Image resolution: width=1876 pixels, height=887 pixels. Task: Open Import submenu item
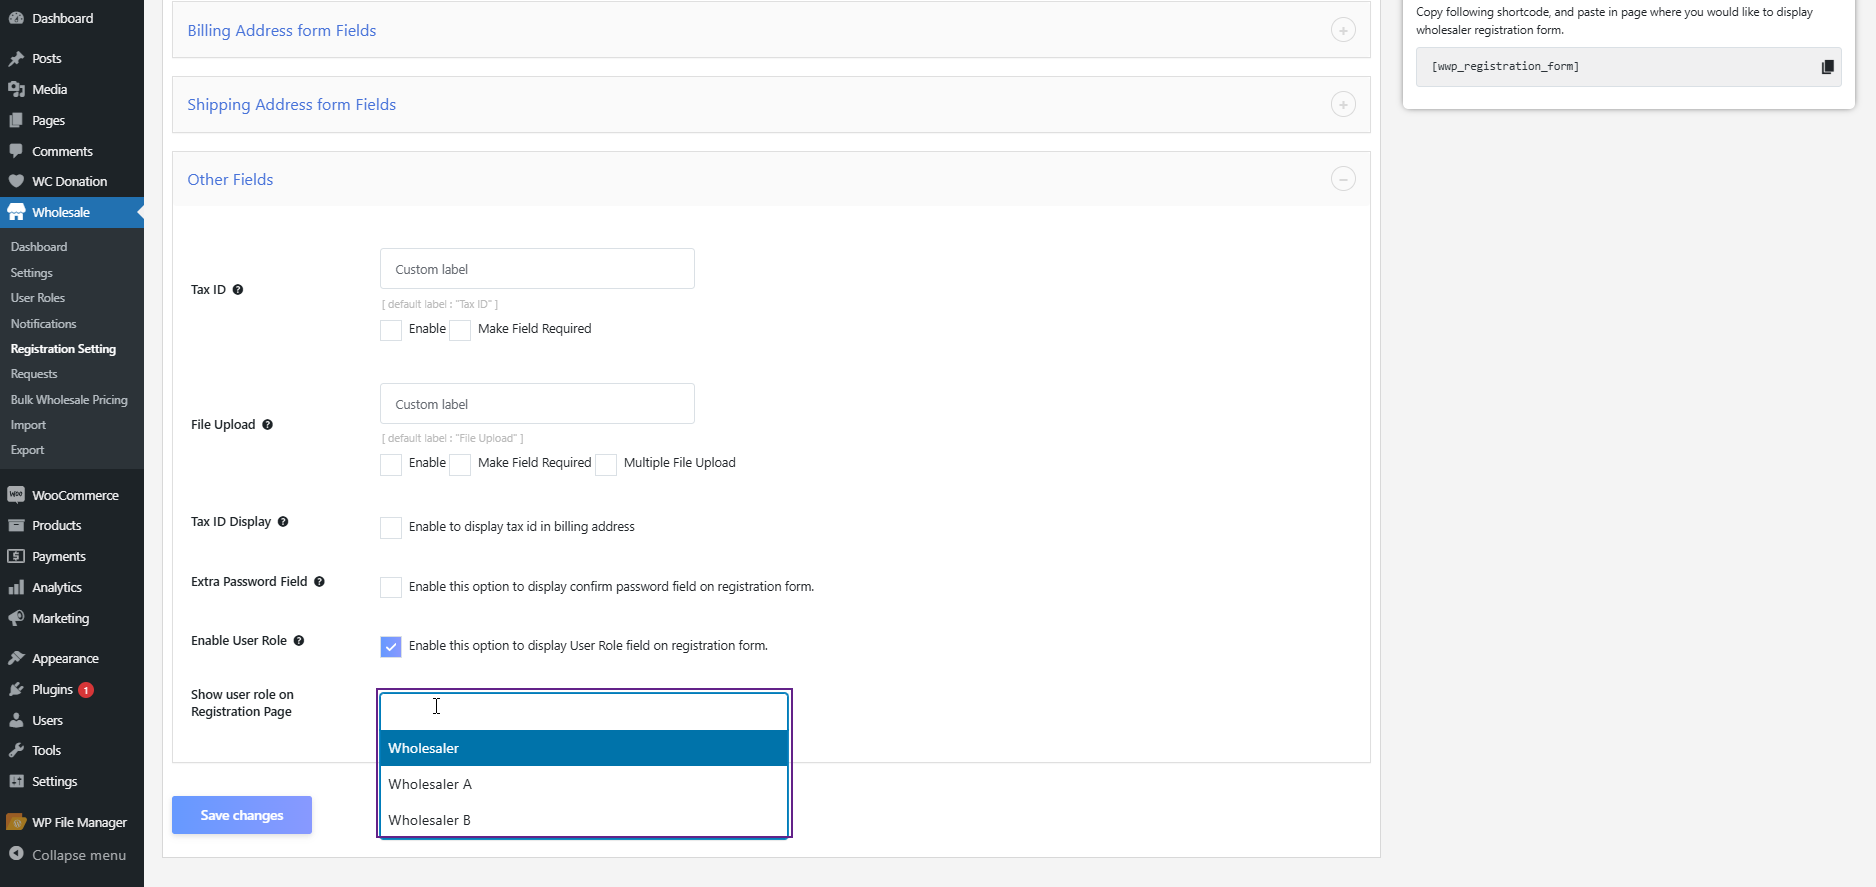(x=28, y=425)
